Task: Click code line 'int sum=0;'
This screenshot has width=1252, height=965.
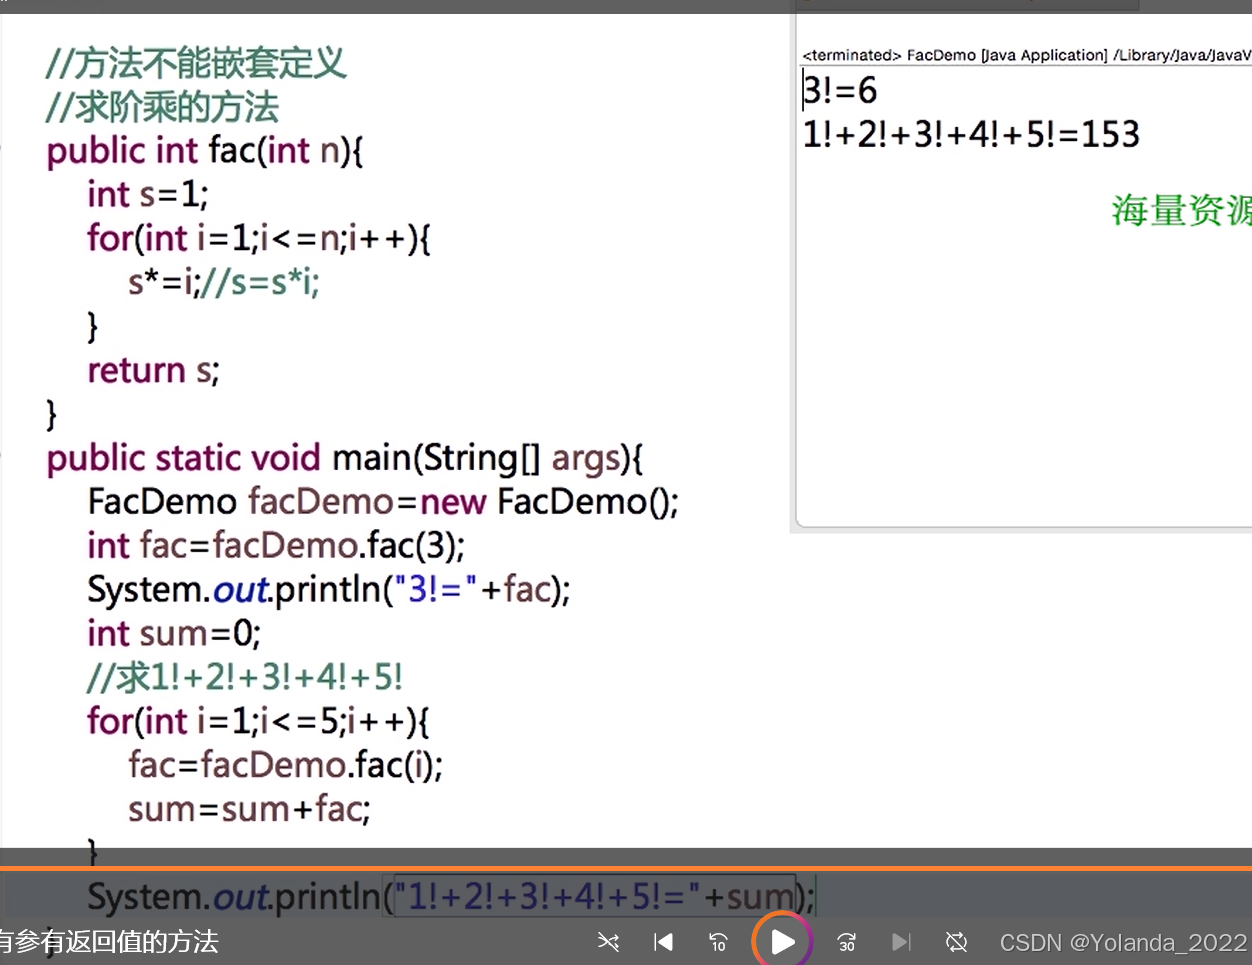Action: 174,633
